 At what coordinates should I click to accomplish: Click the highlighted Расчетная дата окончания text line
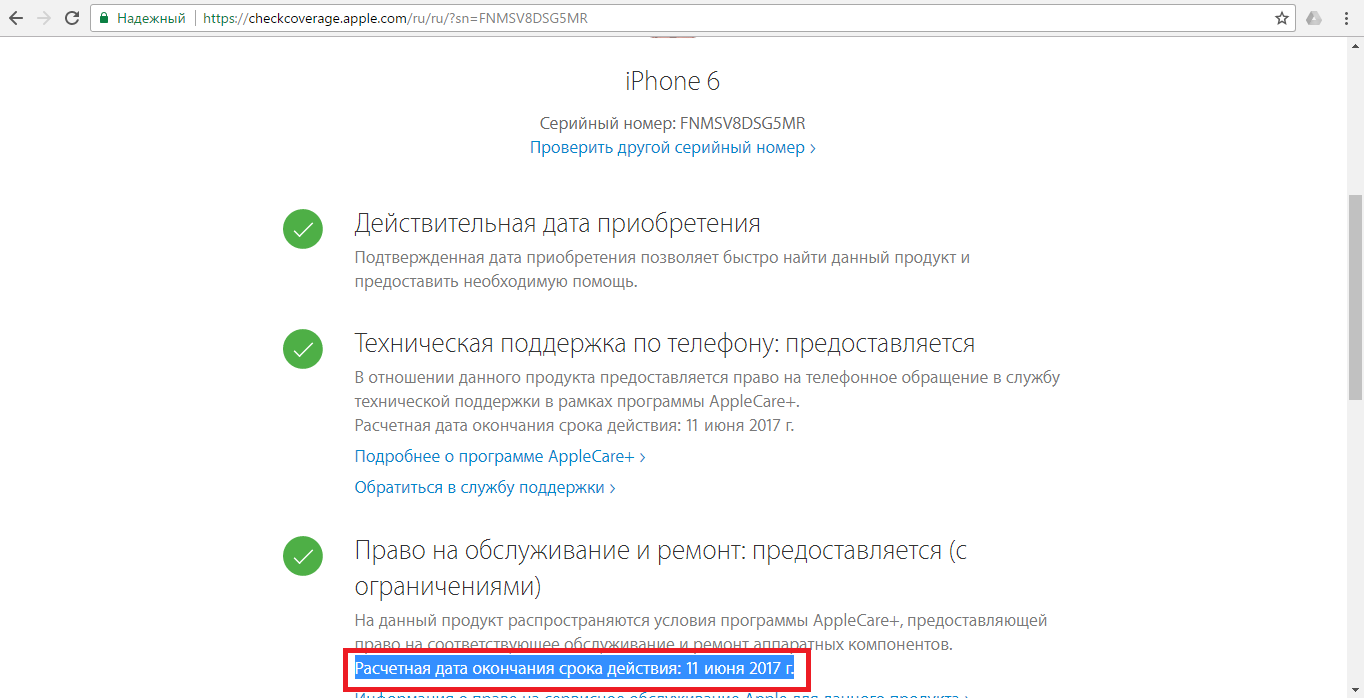(x=574, y=668)
